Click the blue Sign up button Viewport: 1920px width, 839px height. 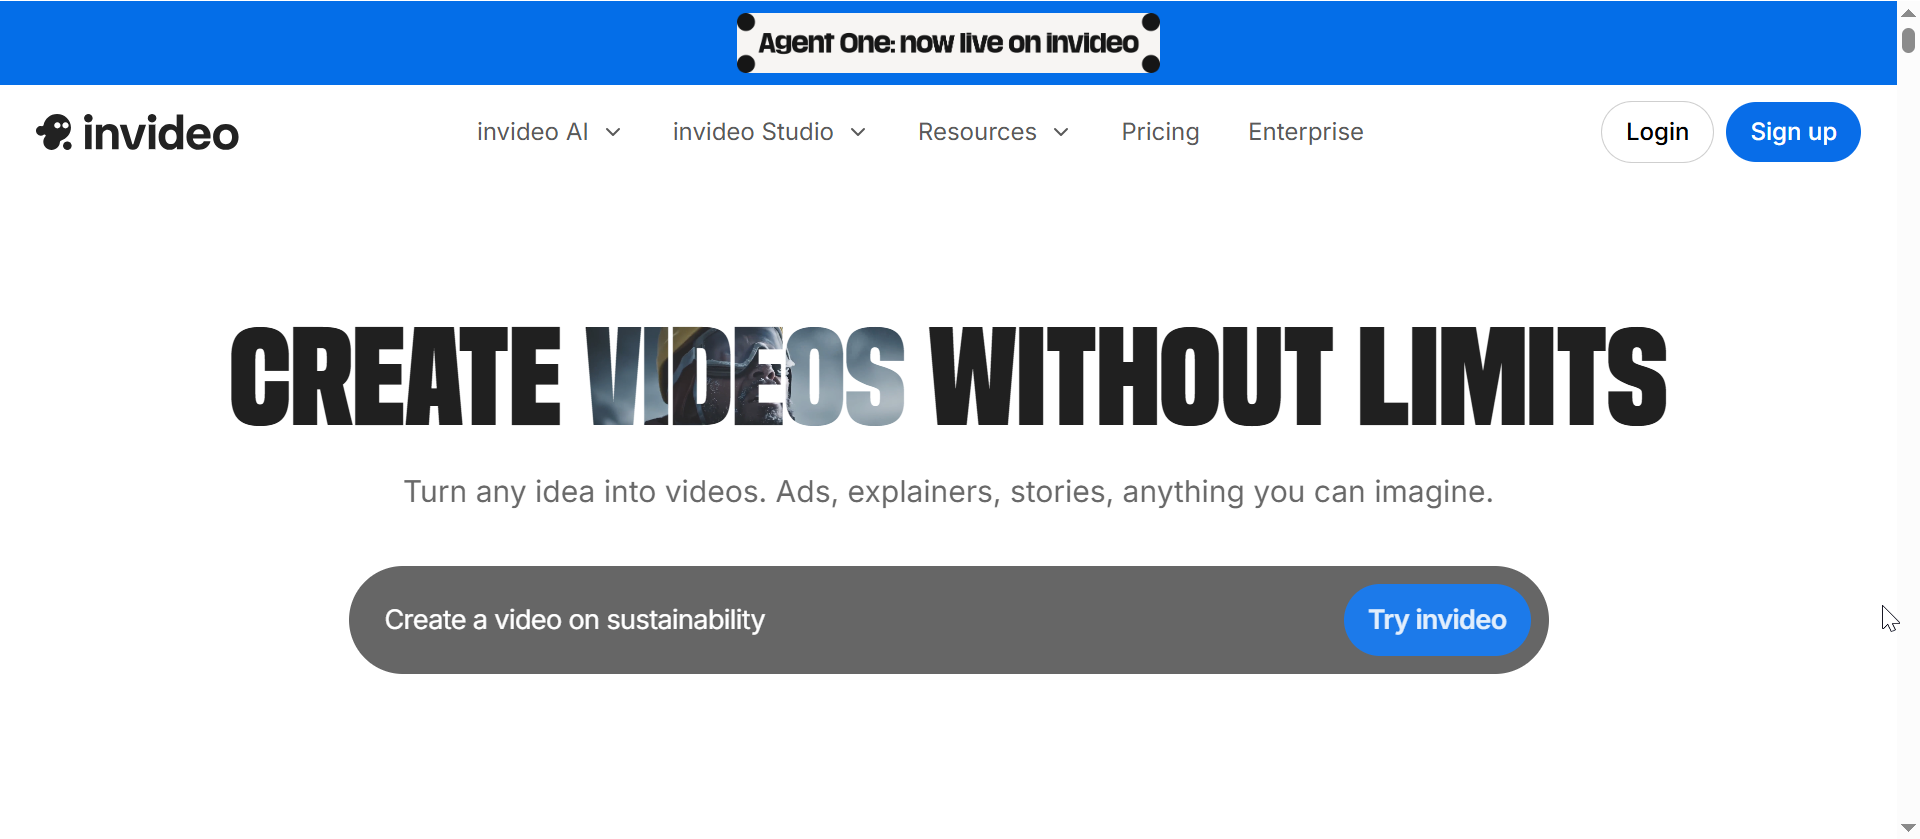(1793, 132)
